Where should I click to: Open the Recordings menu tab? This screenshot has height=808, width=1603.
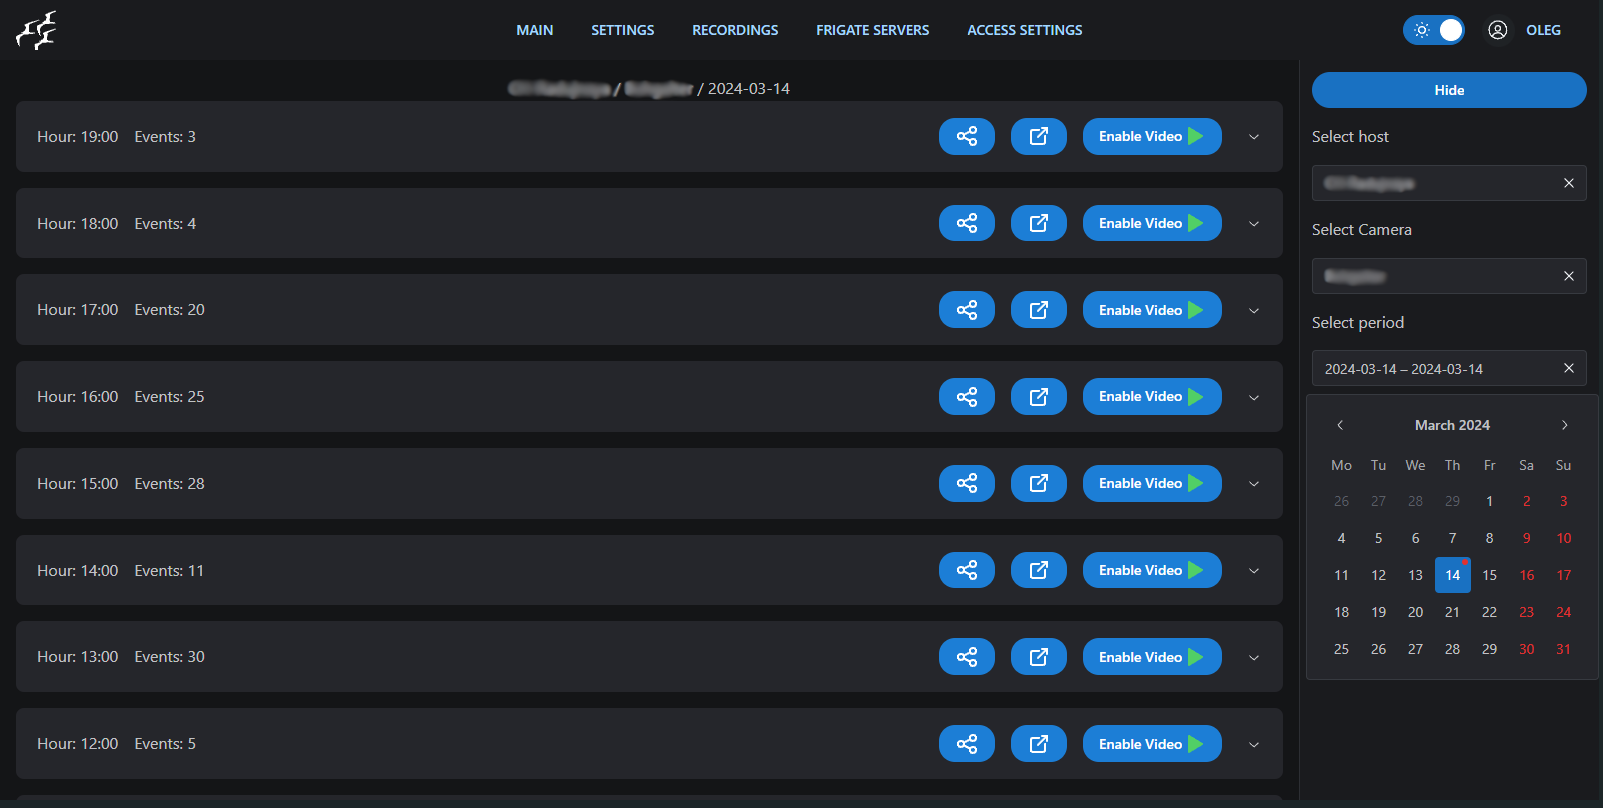735,30
